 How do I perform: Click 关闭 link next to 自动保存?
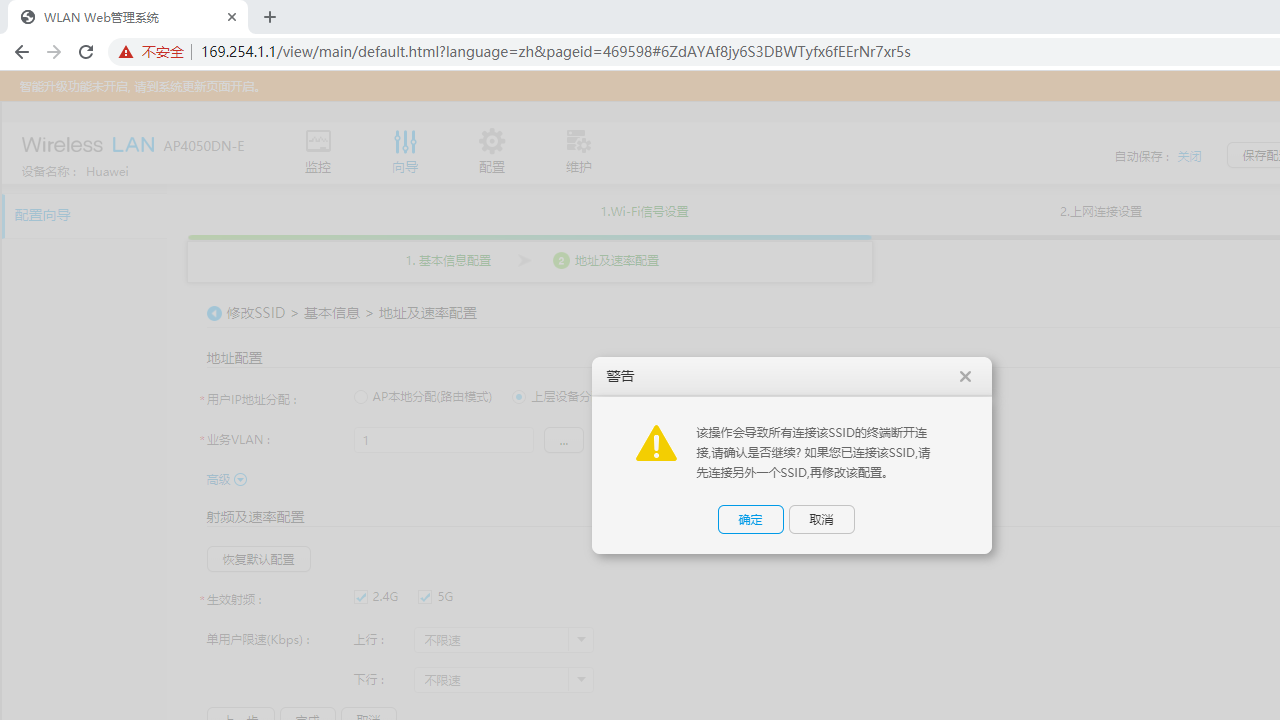click(x=1189, y=156)
